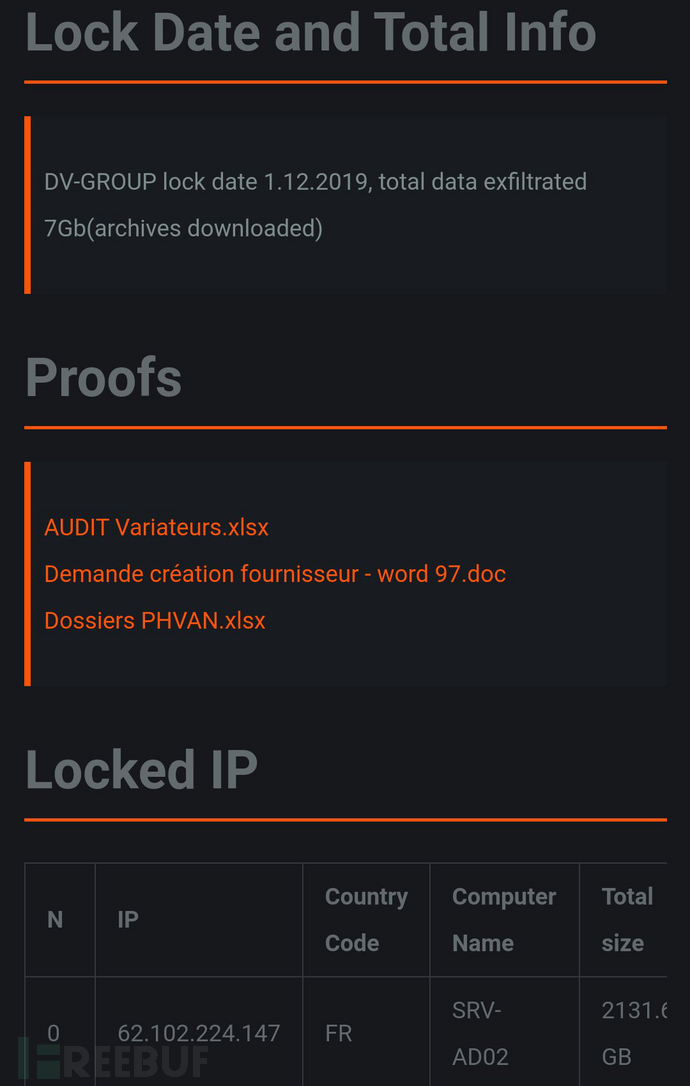Click the FREEBUF watermark logo

point(113,1058)
